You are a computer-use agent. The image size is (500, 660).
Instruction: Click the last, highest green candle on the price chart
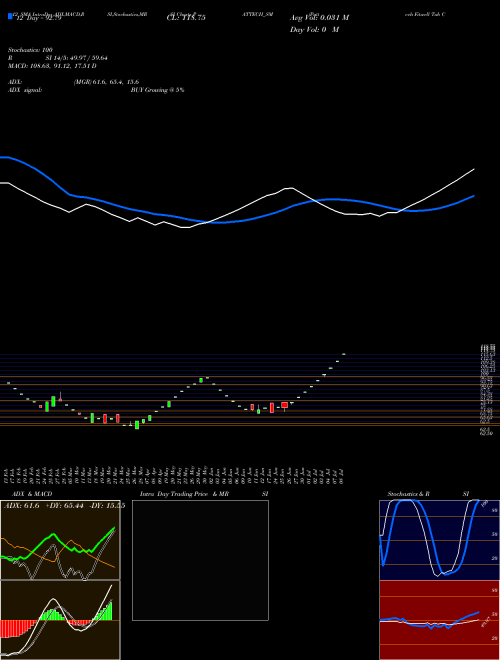[x=343, y=354]
